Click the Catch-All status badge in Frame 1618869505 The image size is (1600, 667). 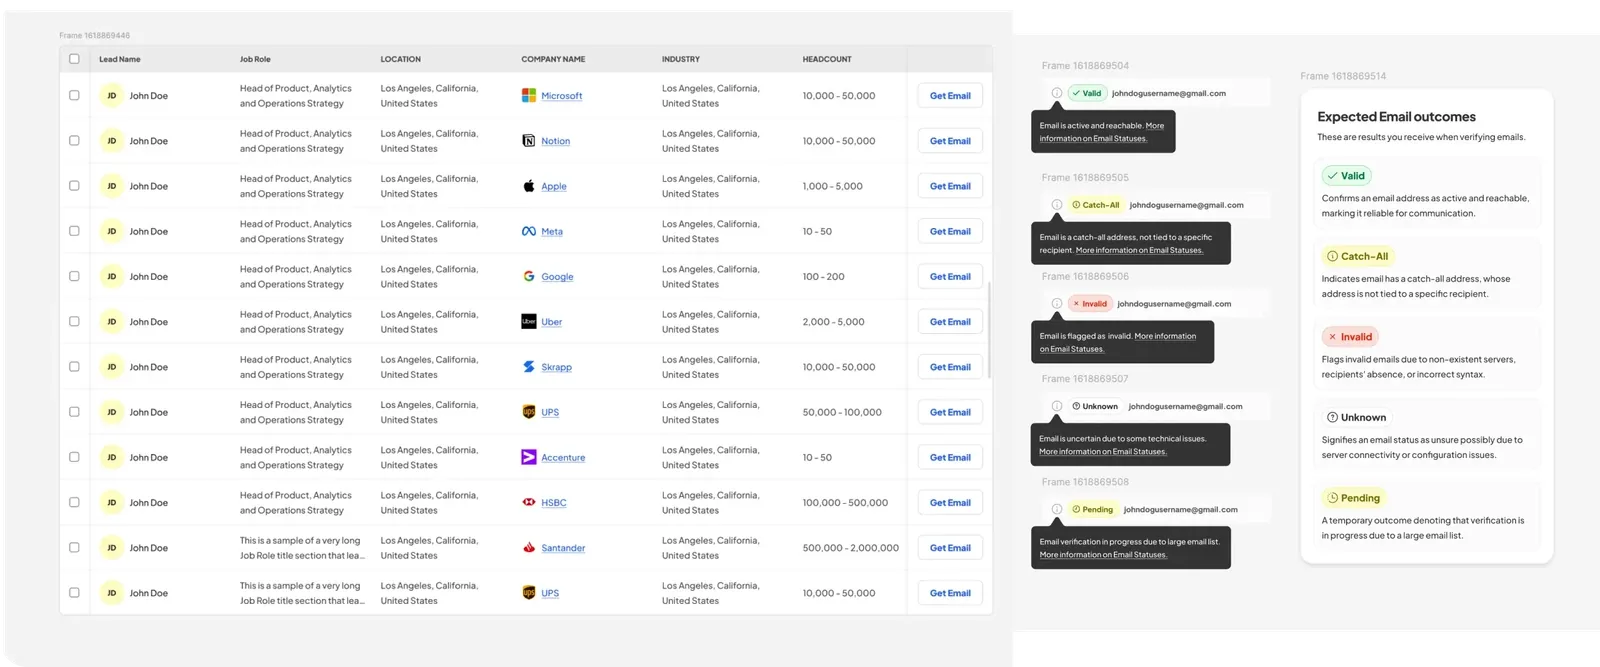(x=1096, y=205)
